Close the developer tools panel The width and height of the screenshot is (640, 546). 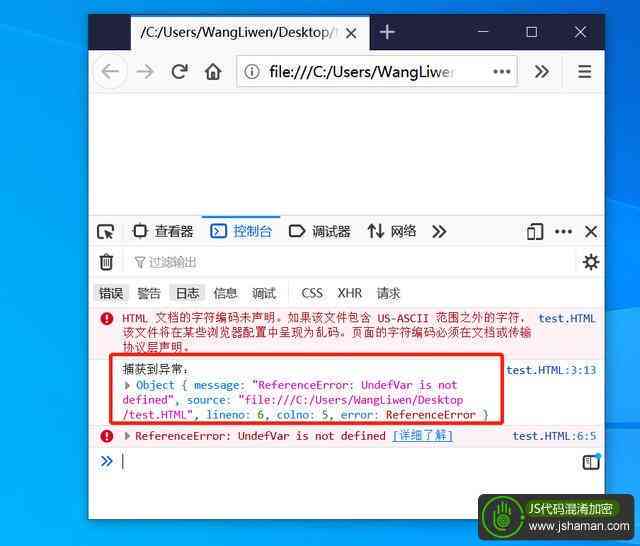[x=591, y=232]
